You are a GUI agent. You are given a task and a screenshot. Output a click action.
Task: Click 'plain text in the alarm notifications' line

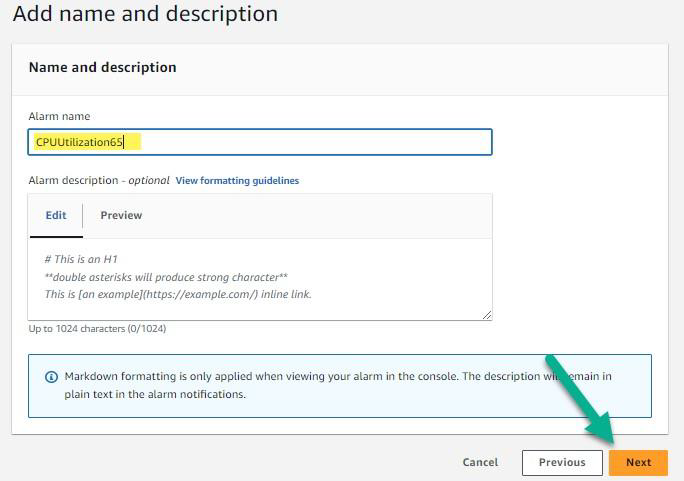click(x=155, y=394)
